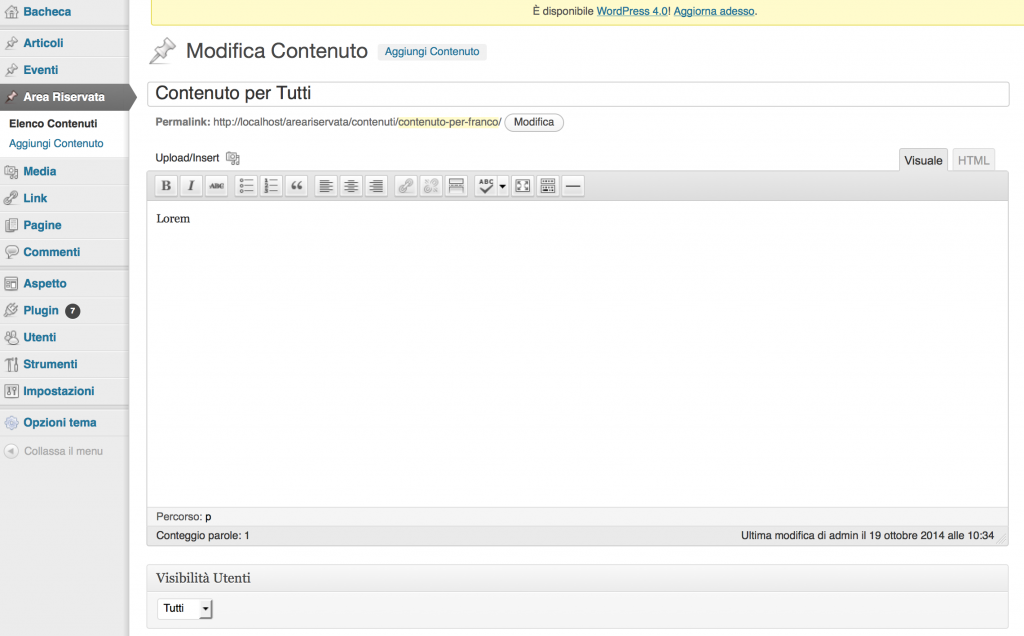The image size is (1024, 636).
Task: Insert an unordered bullet list
Action: tap(246, 186)
